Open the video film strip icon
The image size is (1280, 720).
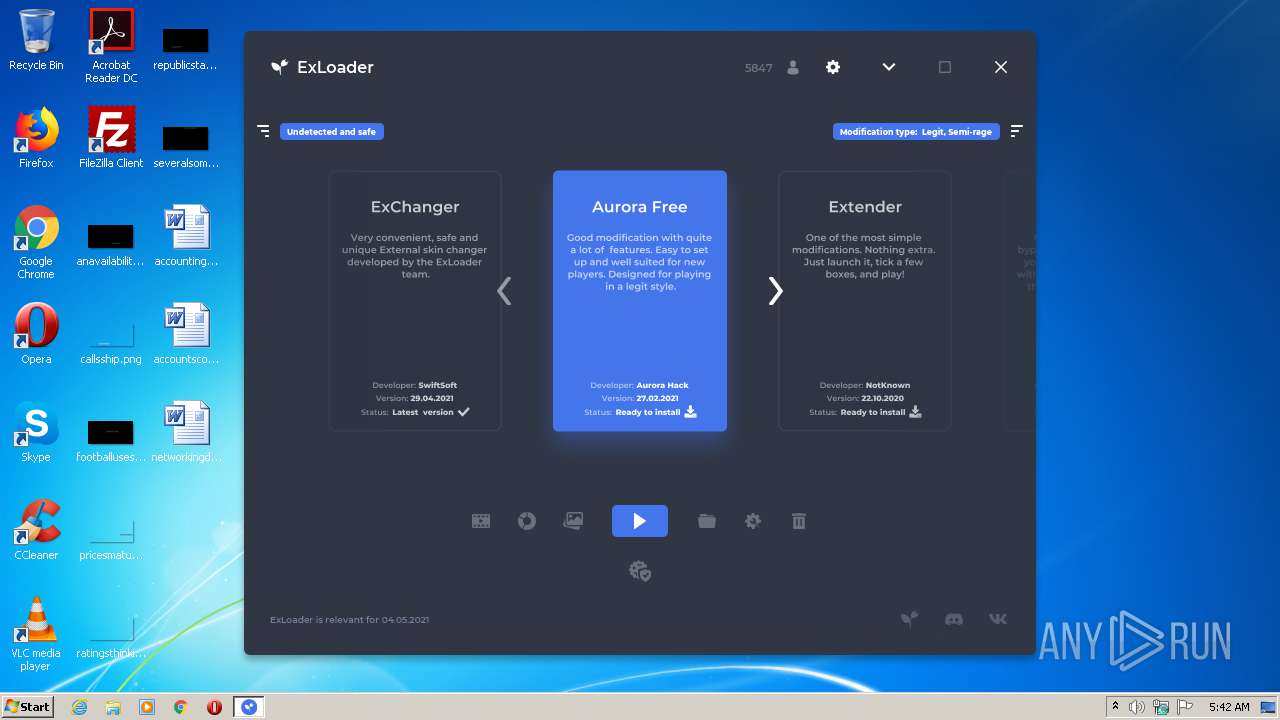(481, 521)
